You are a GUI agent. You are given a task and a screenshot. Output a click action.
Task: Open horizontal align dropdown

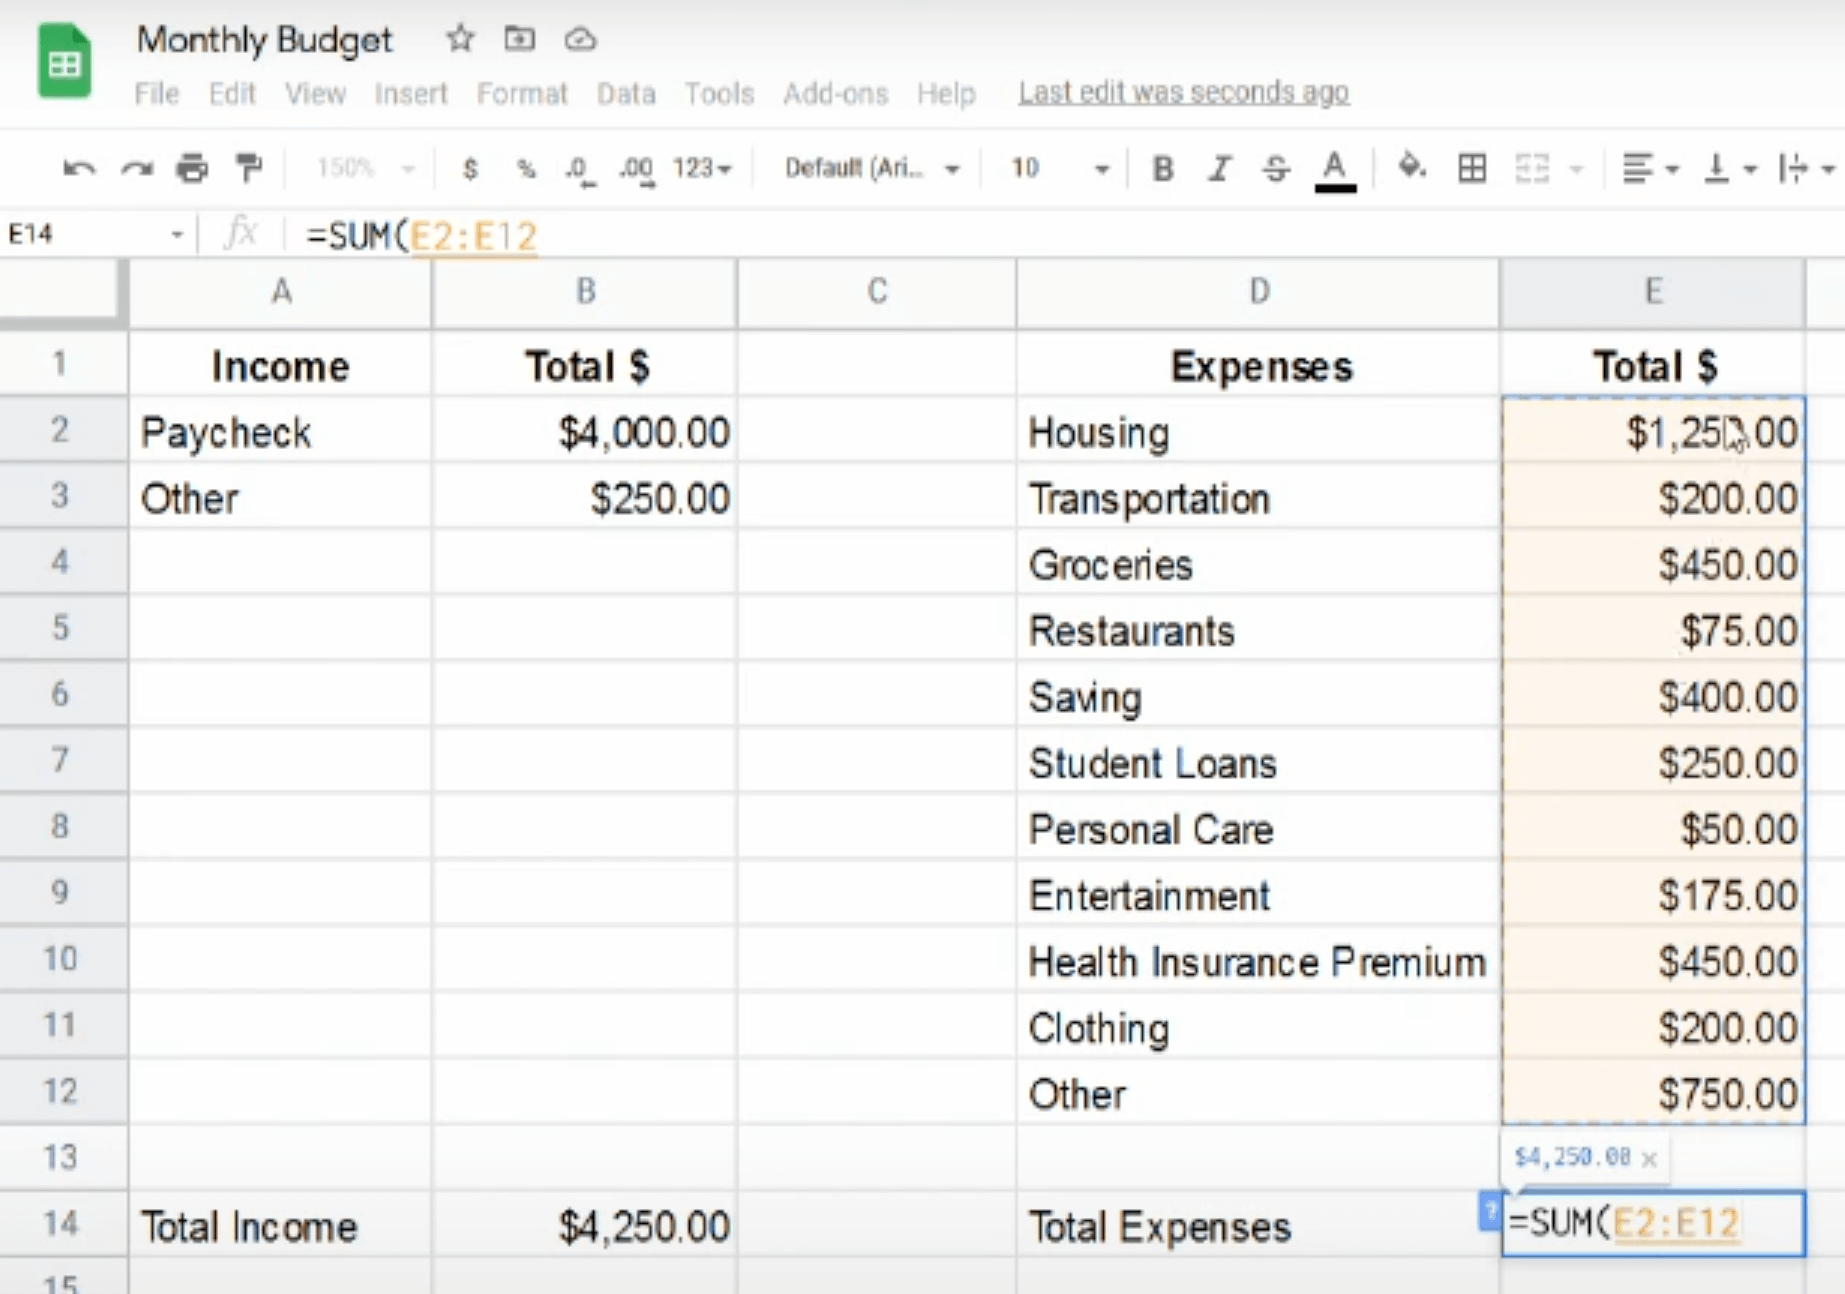[1650, 168]
